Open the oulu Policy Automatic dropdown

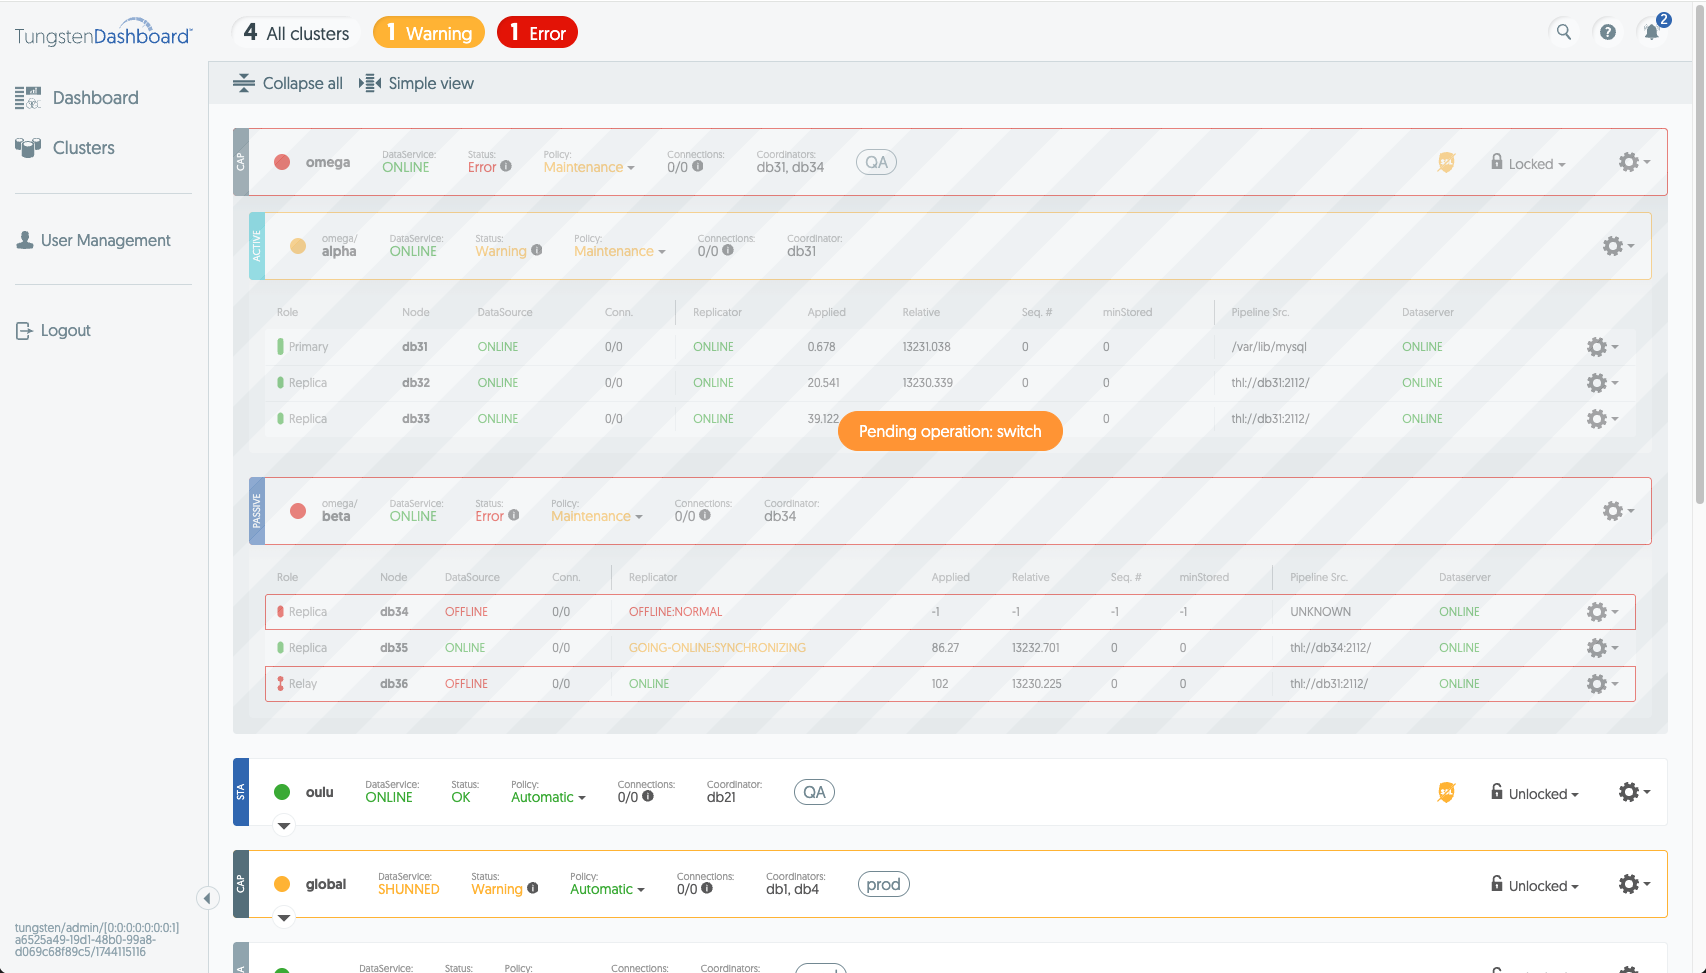[x=548, y=797]
